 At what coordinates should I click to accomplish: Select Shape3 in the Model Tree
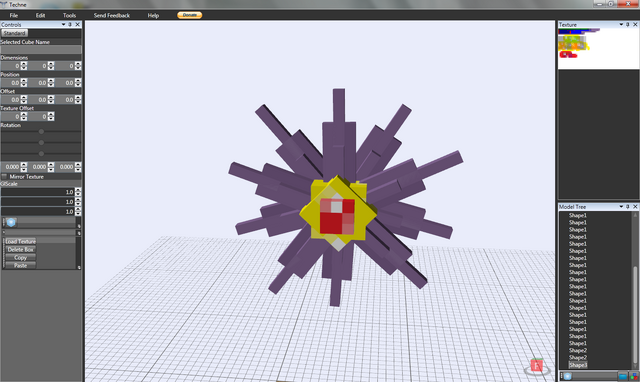(x=578, y=365)
